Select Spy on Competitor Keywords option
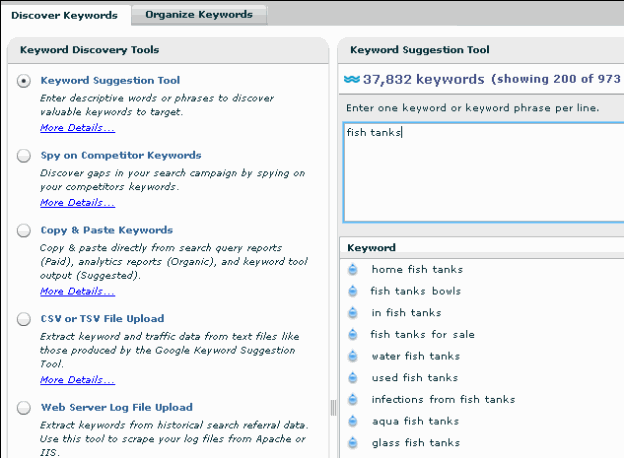 [24, 156]
